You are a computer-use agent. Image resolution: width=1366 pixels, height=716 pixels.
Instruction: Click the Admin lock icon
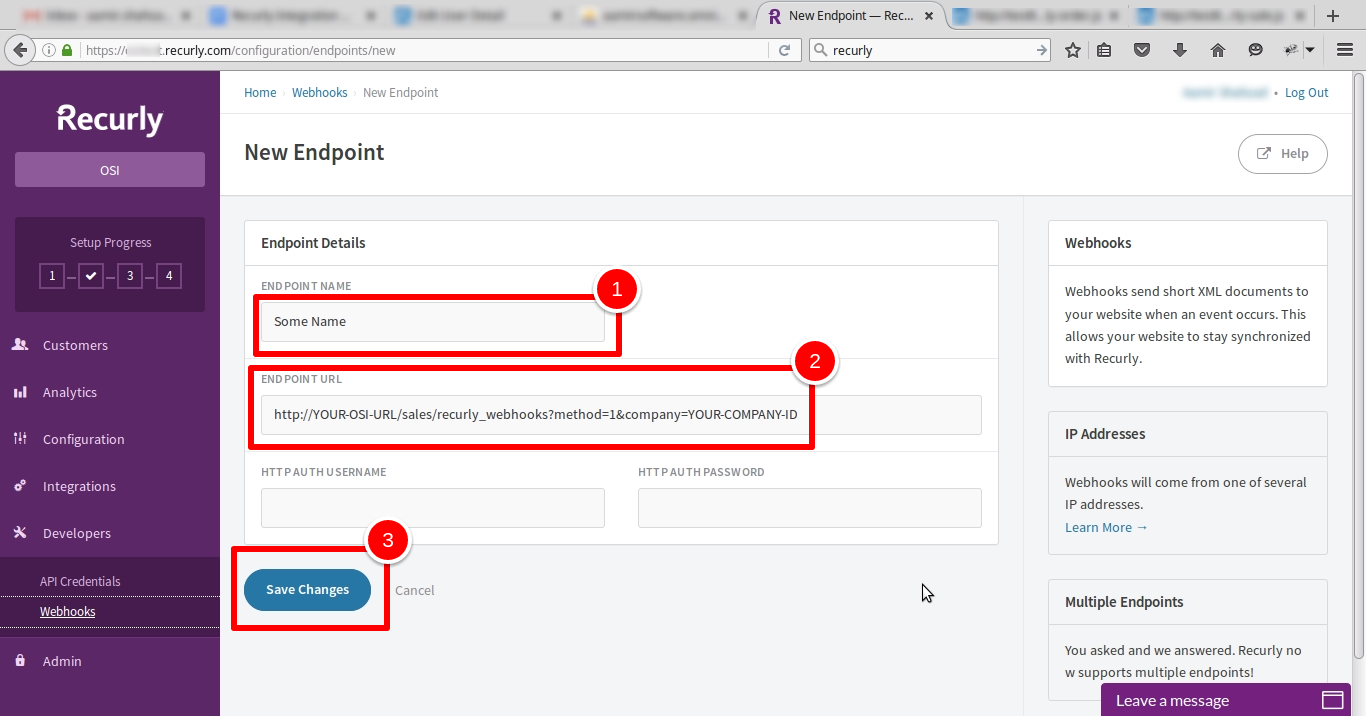(x=20, y=661)
